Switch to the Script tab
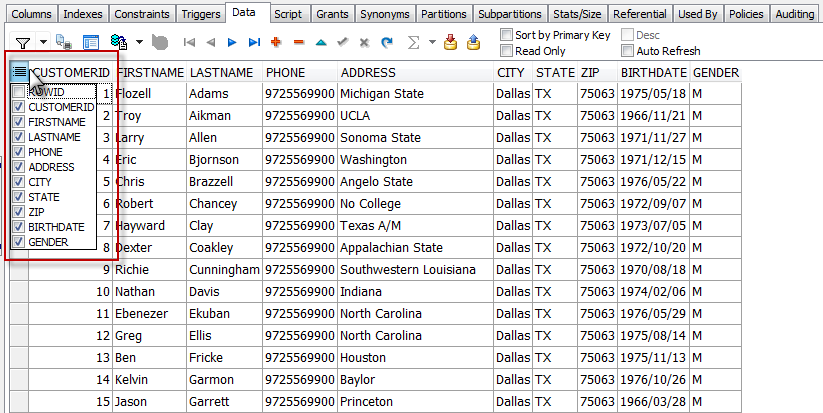The width and height of the screenshot is (823, 413). 287,14
